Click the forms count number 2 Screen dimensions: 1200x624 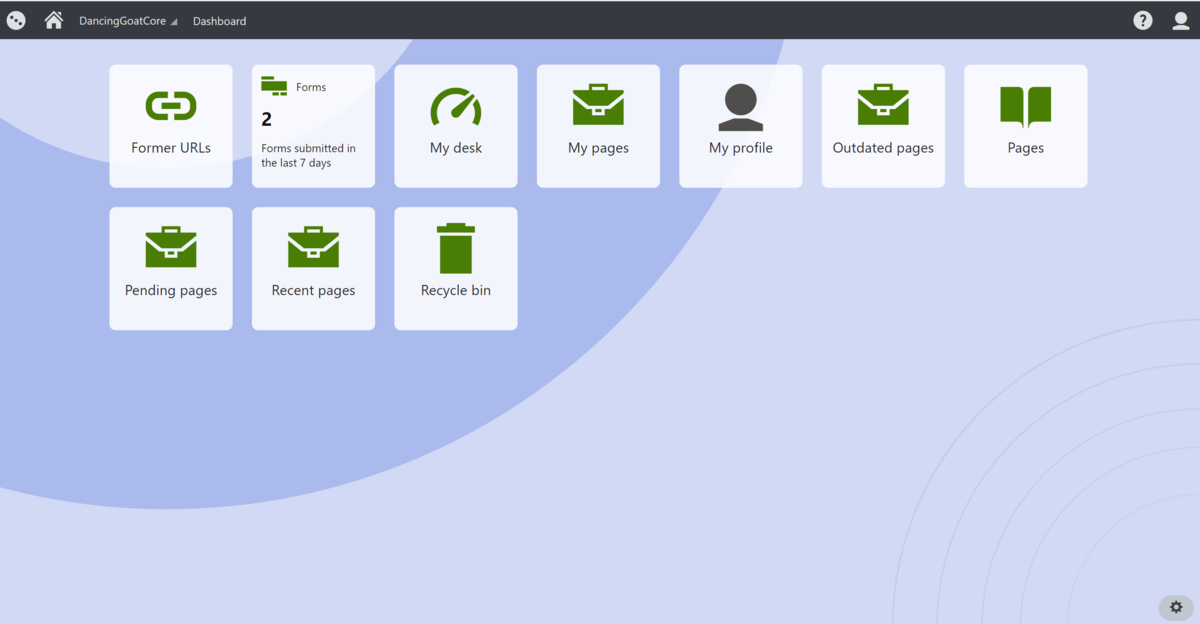(267, 120)
